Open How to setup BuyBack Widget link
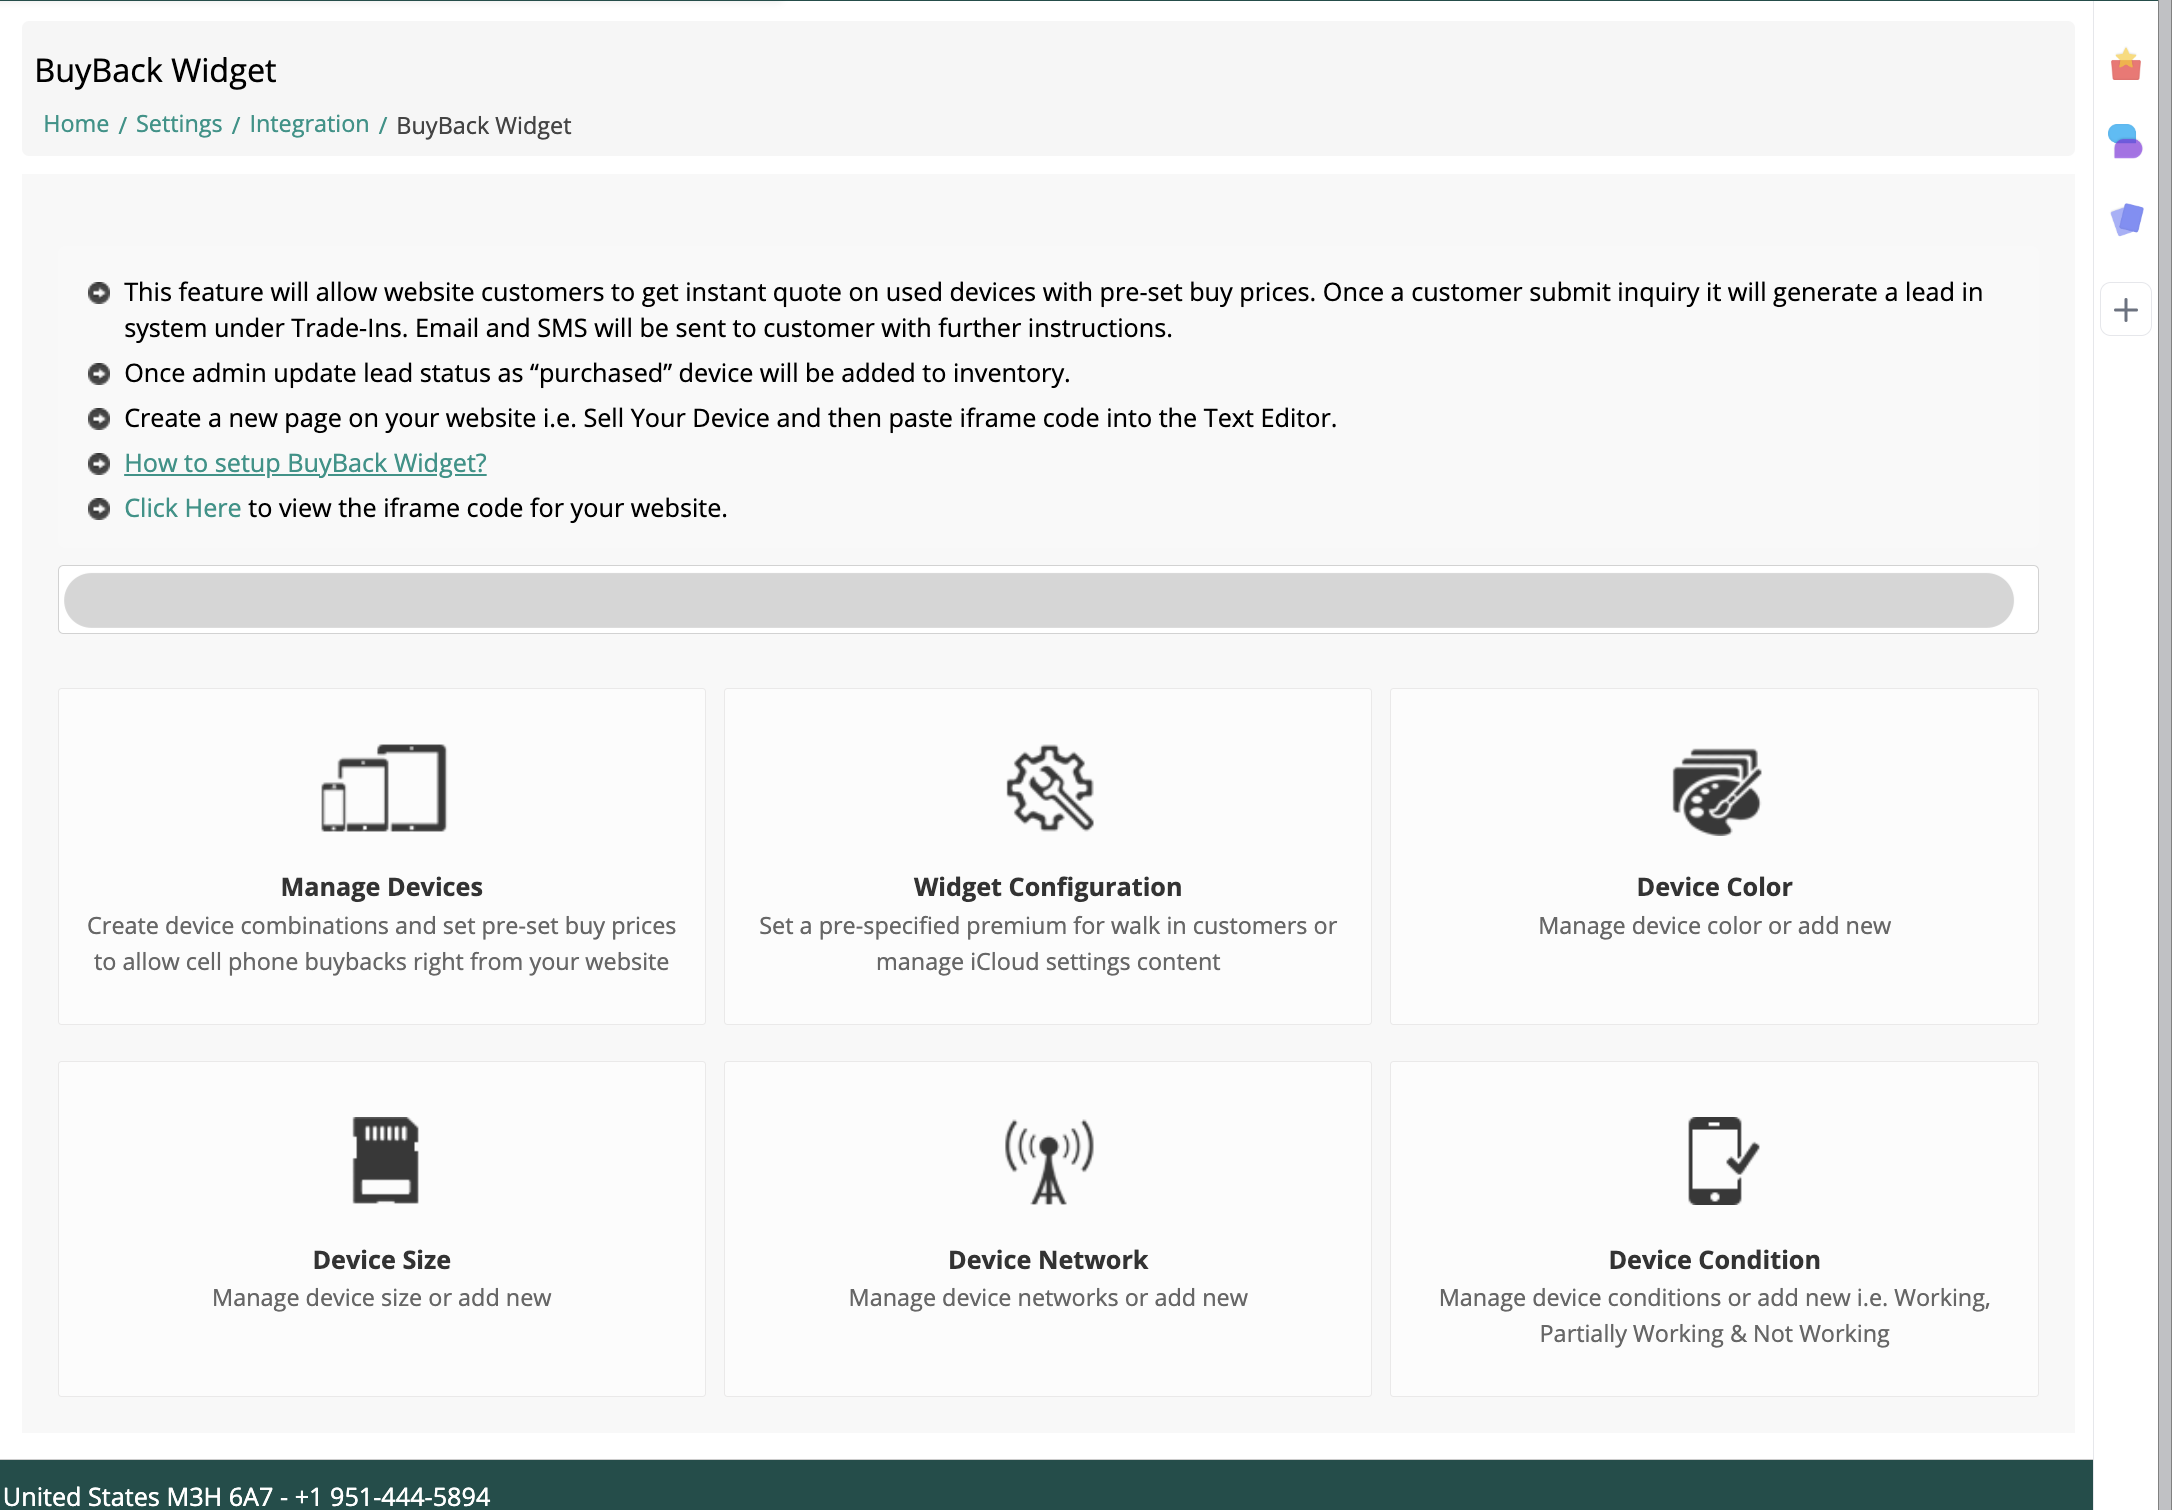Image resolution: width=2172 pixels, height=1510 pixels. point(305,463)
